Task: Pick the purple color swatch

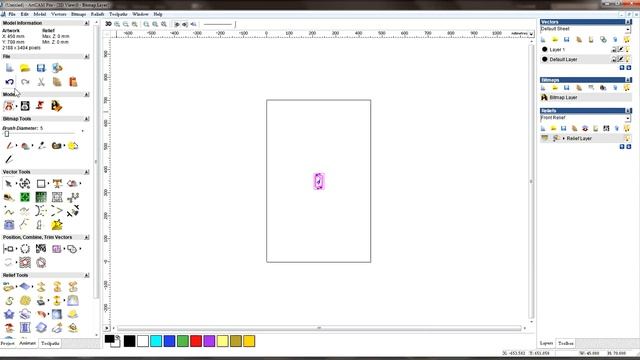Action: point(209,341)
